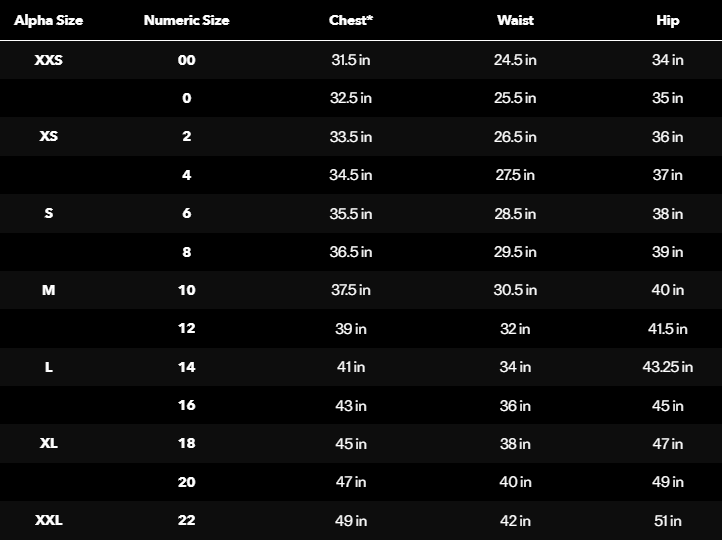722x540 pixels.
Task: Click the XXS alpha size label
Action: [49, 60]
